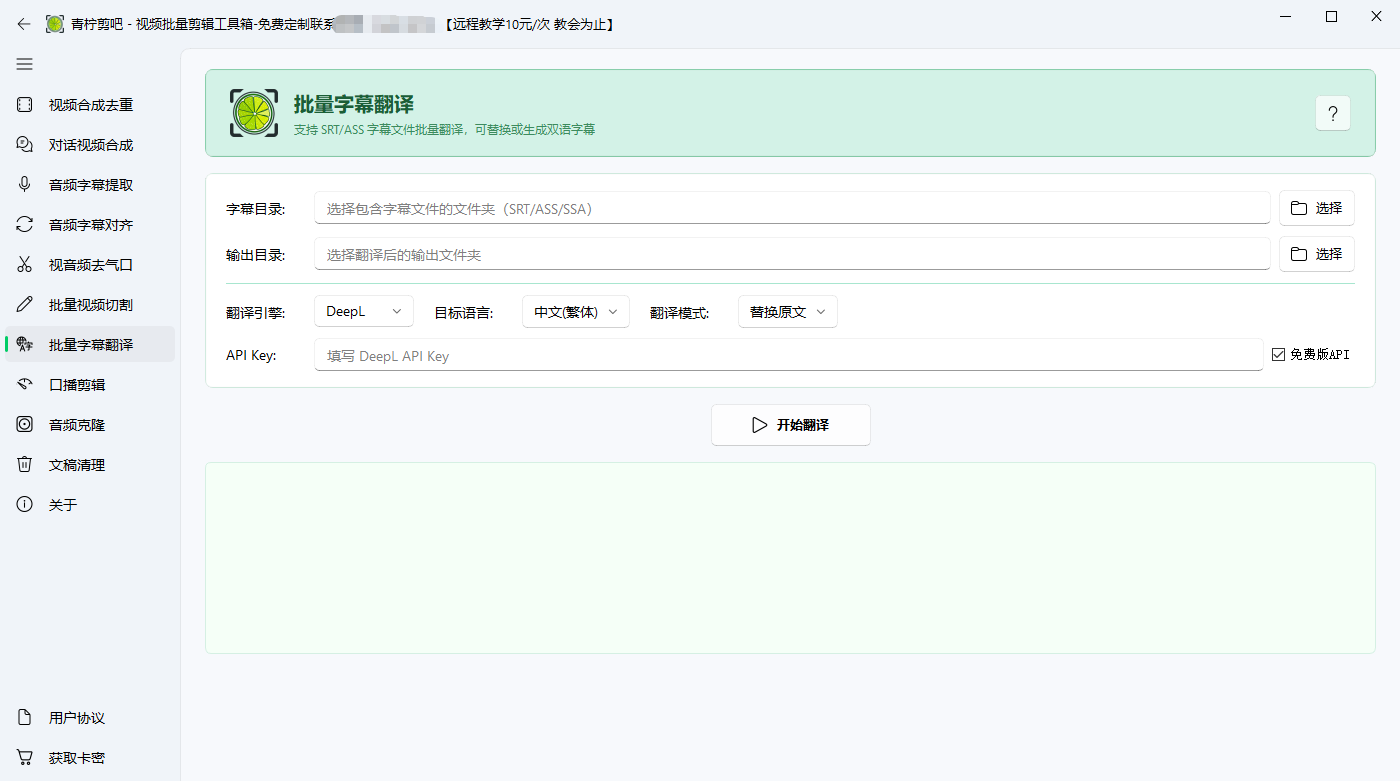The height and width of the screenshot is (781, 1400).
Task: Click the trash icon beside 文稿清理
Action: click(x=25, y=464)
